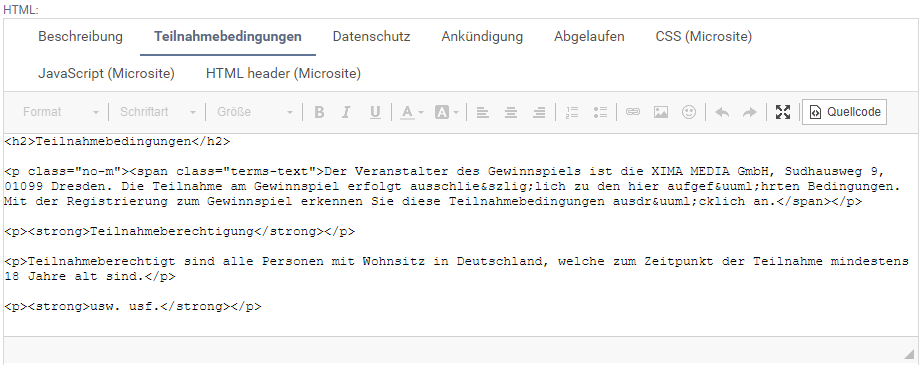Maximize the editor with fullscreen icon
920x365 pixels.
click(783, 112)
